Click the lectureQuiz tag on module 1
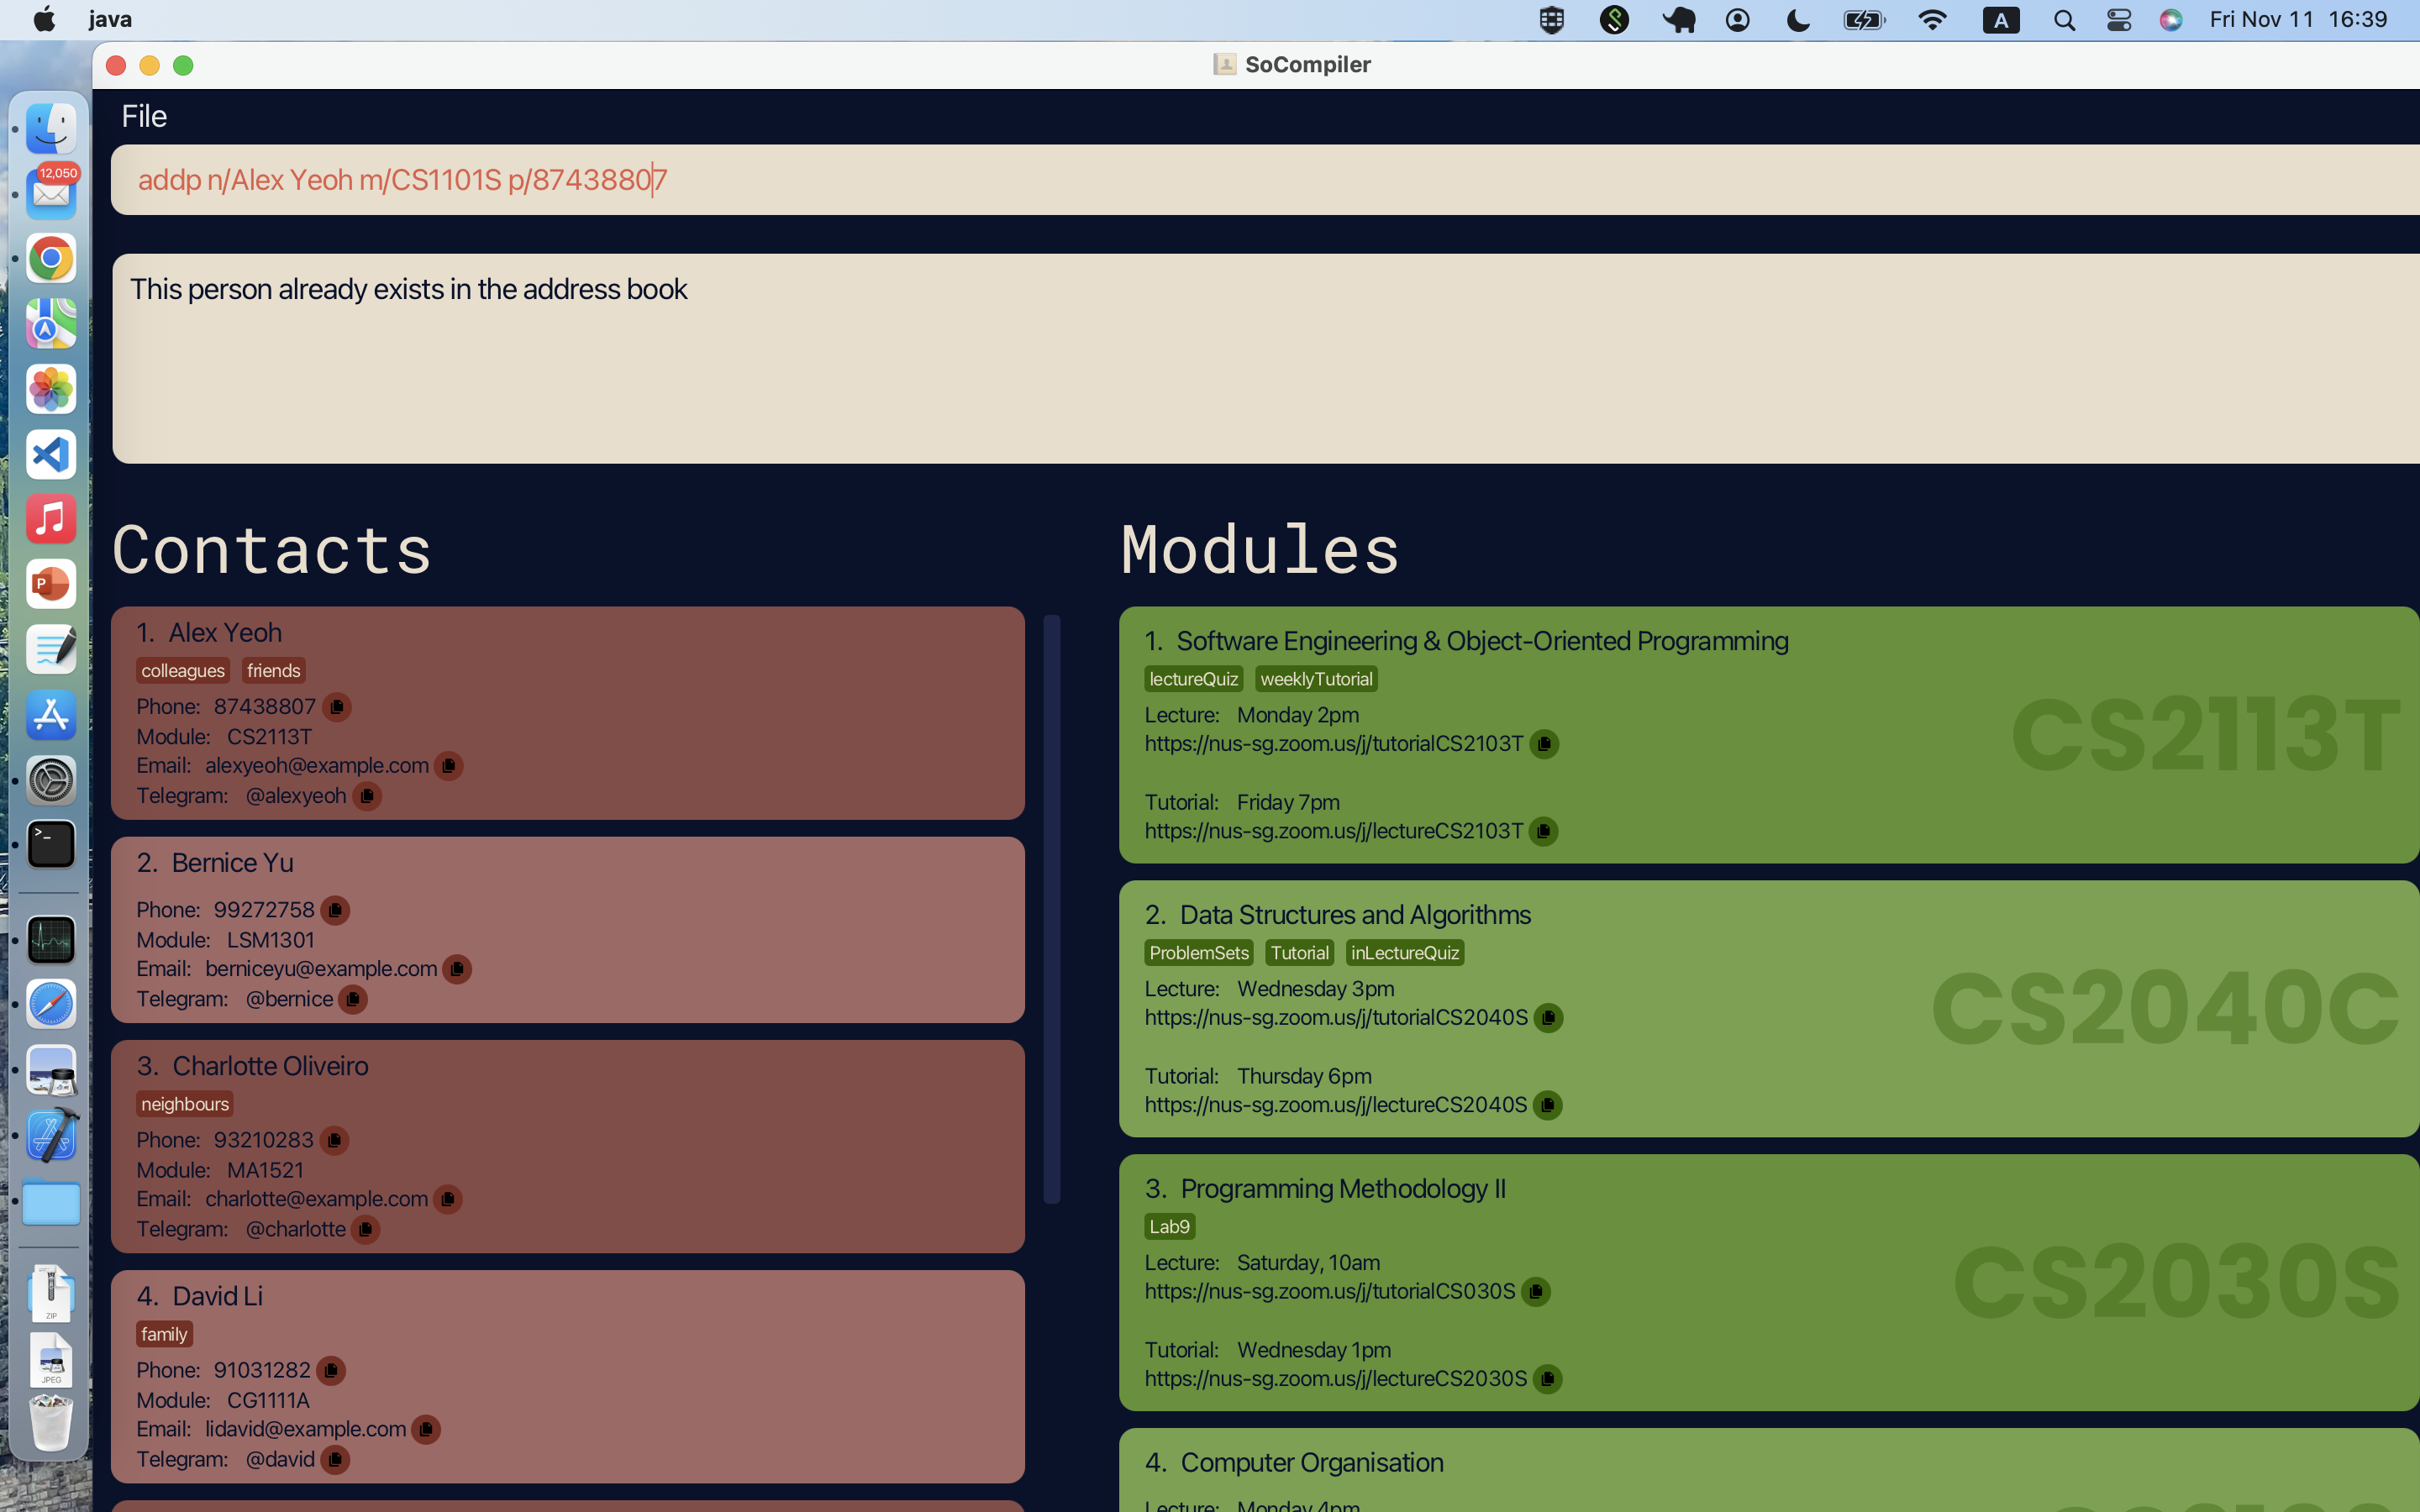This screenshot has height=1512, width=2420. [x=1193, y=679]
